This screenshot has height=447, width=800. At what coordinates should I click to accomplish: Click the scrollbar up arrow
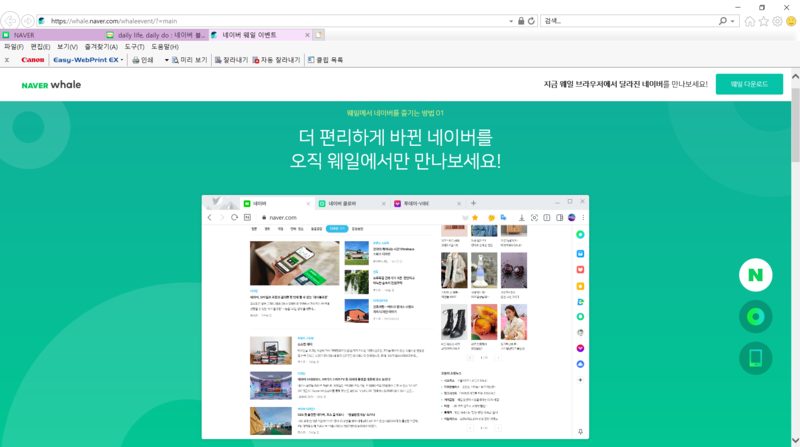pyautogui.click(x=795, y=76)
